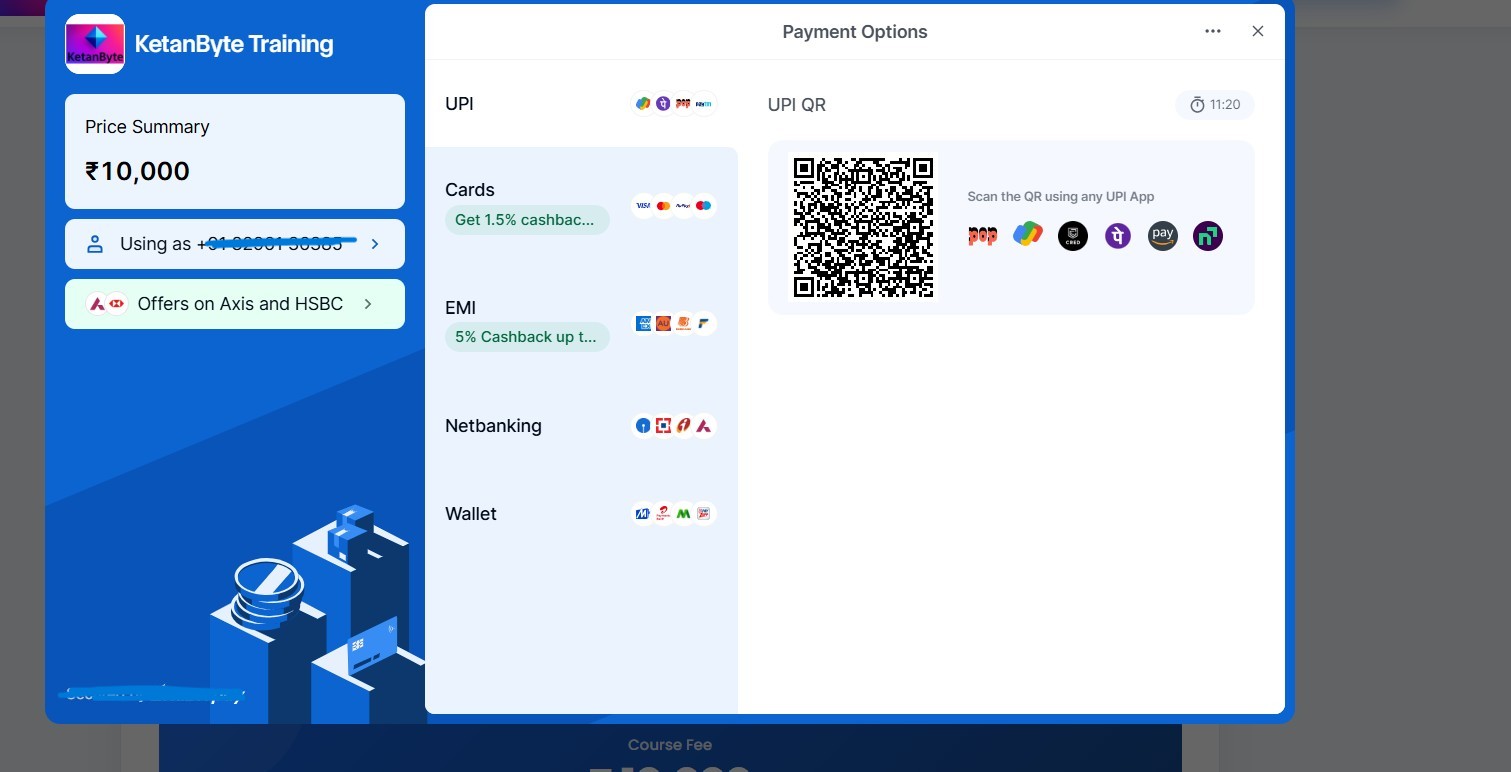This screenshot has width=1511, height=772.
Task: Select the Cards payment method
Action: [581, 206]
